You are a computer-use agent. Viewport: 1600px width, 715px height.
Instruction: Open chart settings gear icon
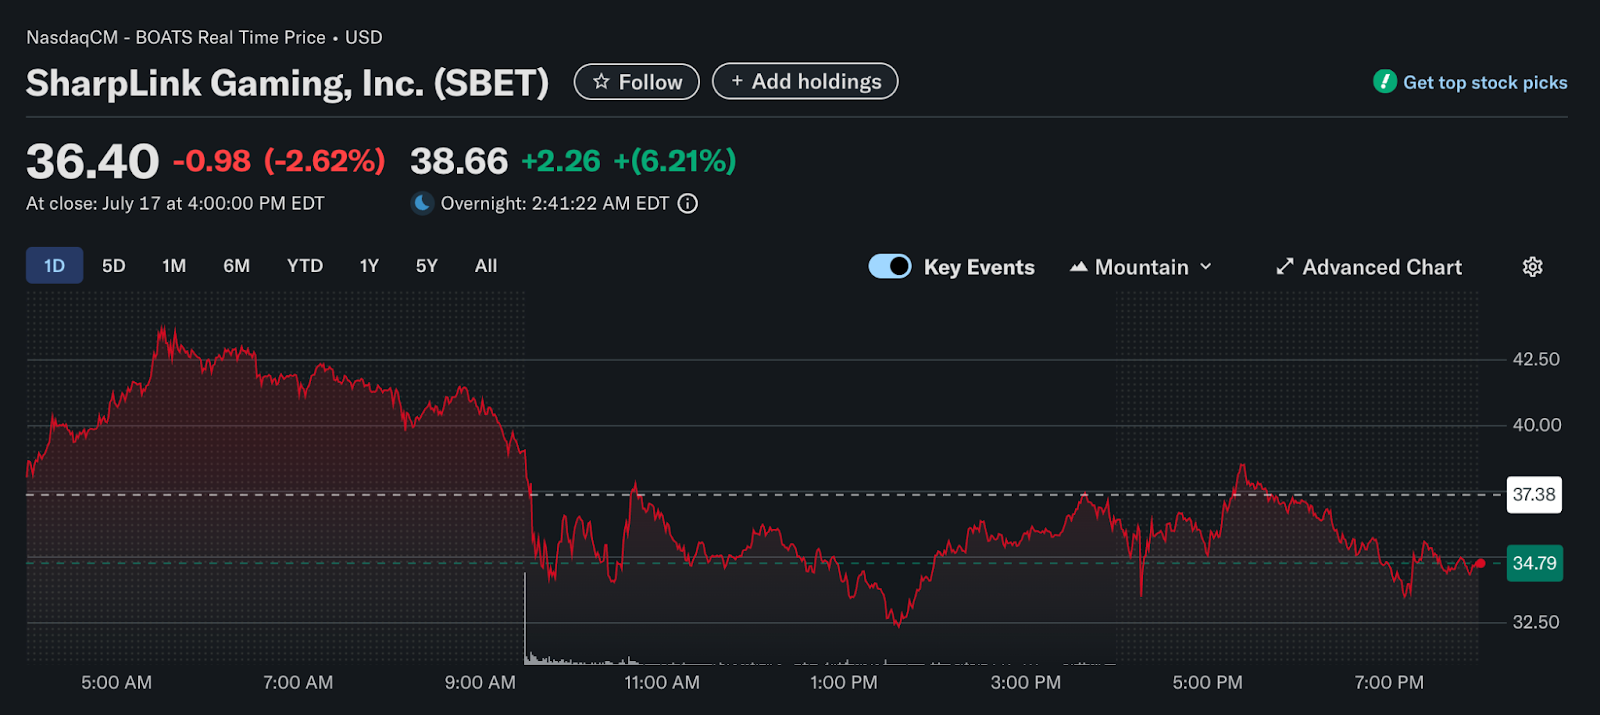click(1532, 267)
